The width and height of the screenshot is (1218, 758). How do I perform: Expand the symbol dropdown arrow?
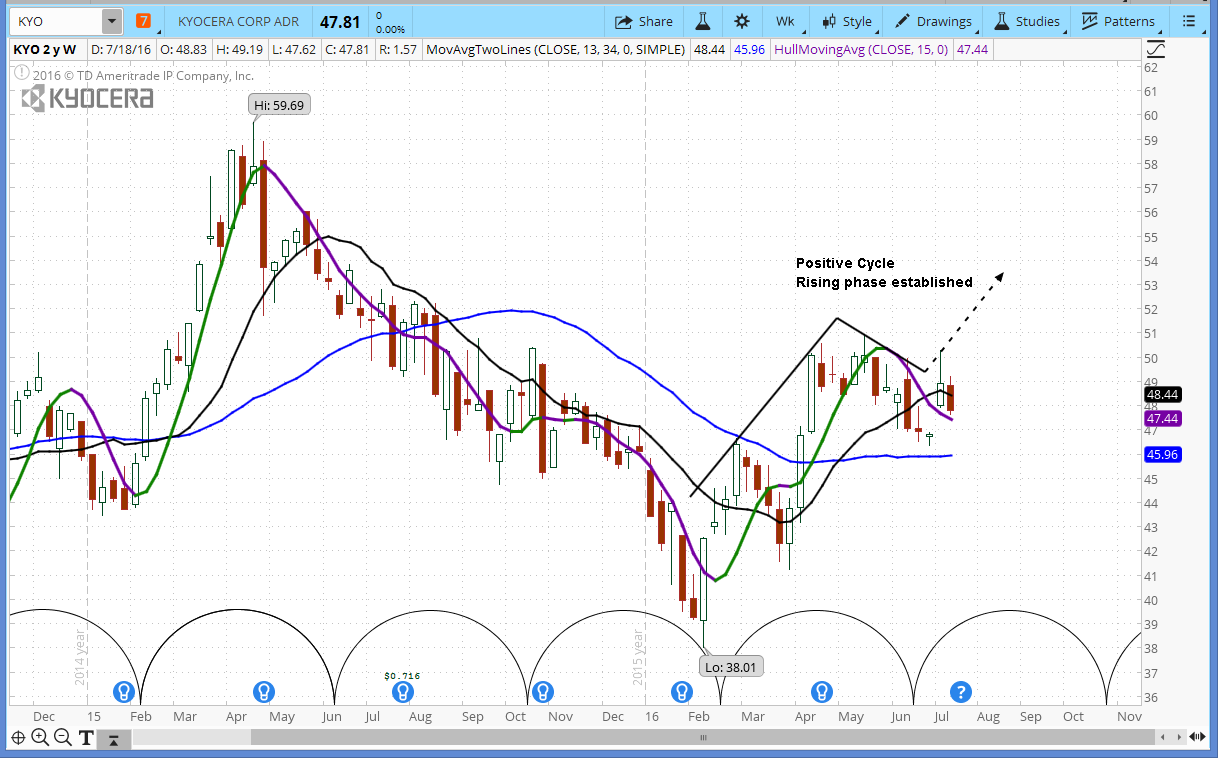coord(112,21)
